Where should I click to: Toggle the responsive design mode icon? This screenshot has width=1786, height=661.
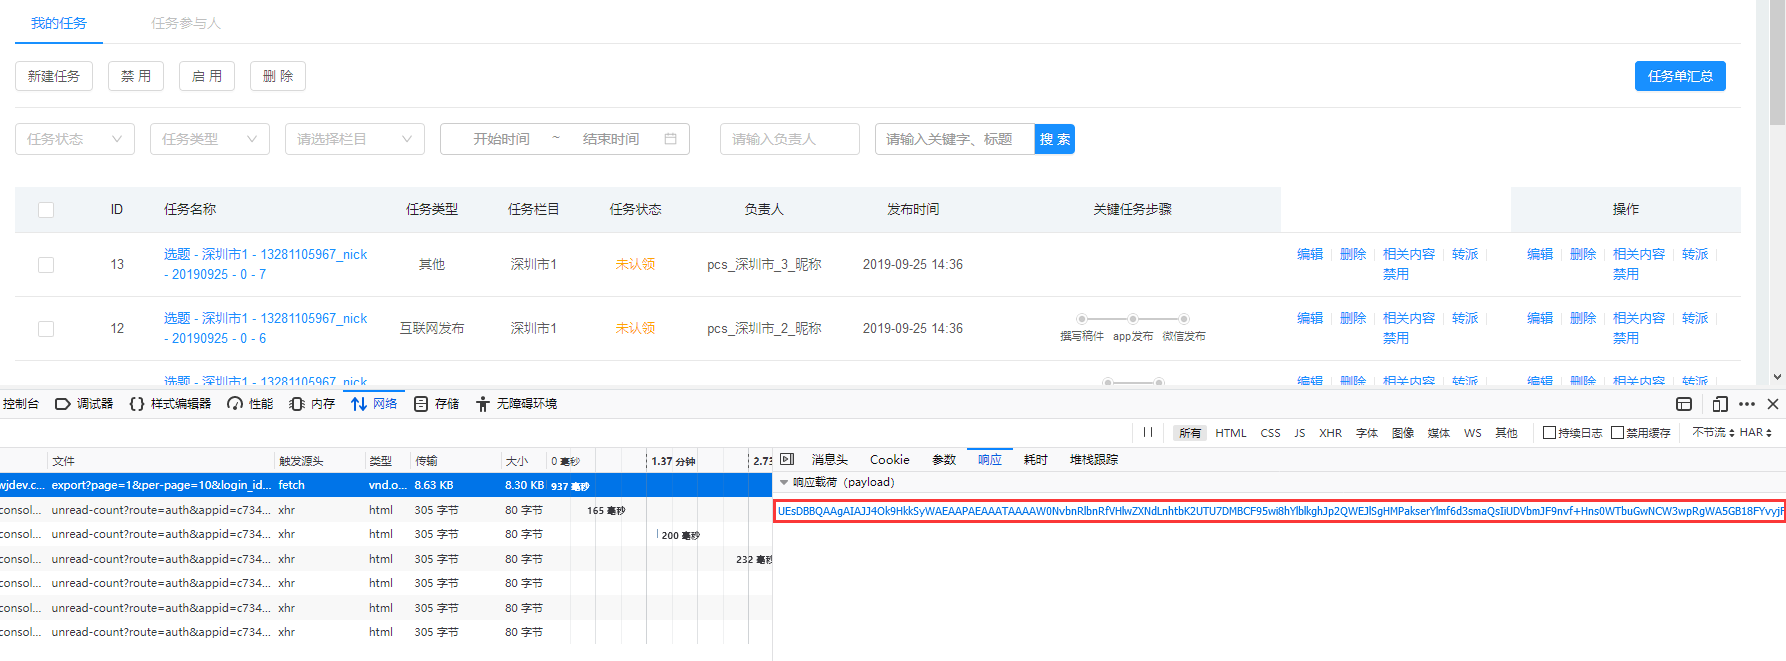(1720, 404)
